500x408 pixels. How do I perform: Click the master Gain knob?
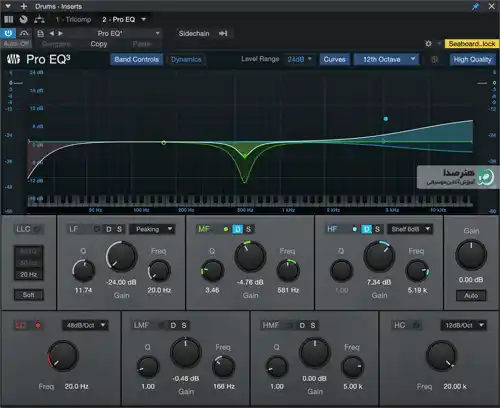(x=471, y=255)
